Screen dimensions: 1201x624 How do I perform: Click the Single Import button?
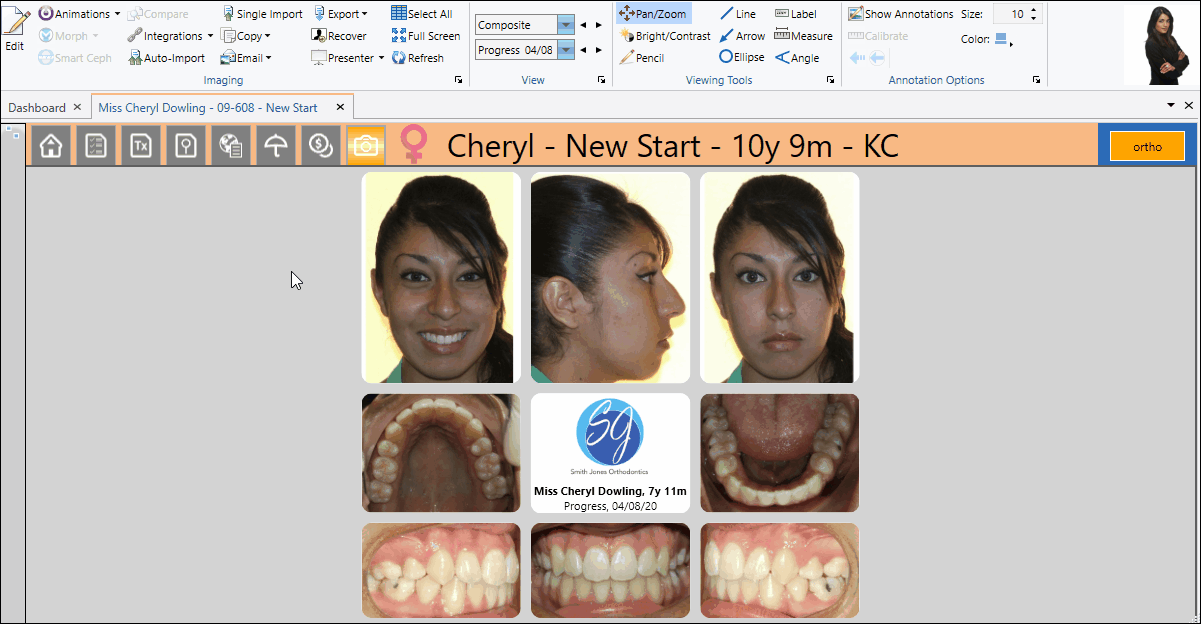pyautogui.click(x=262, y=14)
